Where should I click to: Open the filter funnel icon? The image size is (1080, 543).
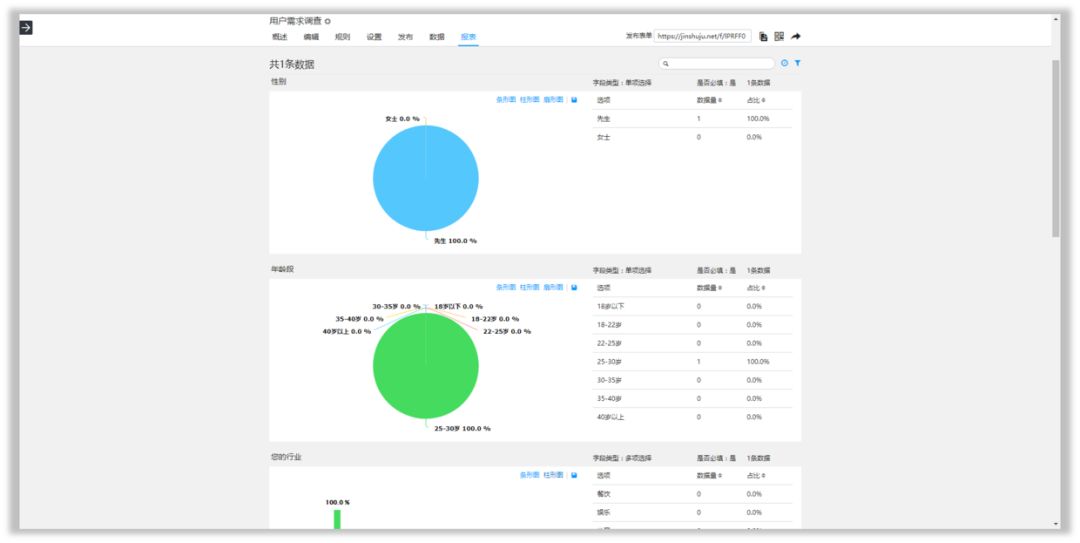tap(798, 63)
